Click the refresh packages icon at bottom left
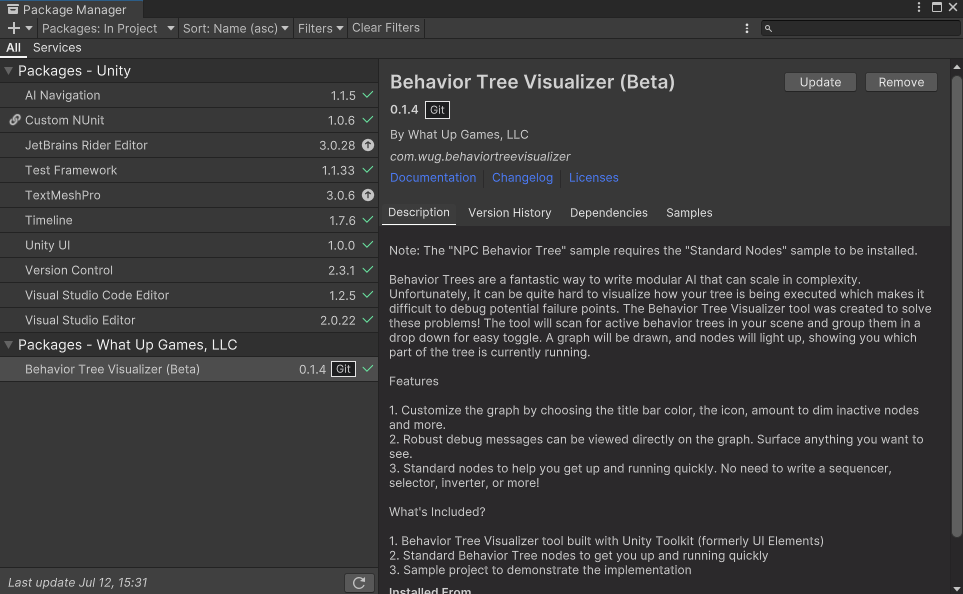The width and height of the screenshot is (963, 594). tap(359, 582)
